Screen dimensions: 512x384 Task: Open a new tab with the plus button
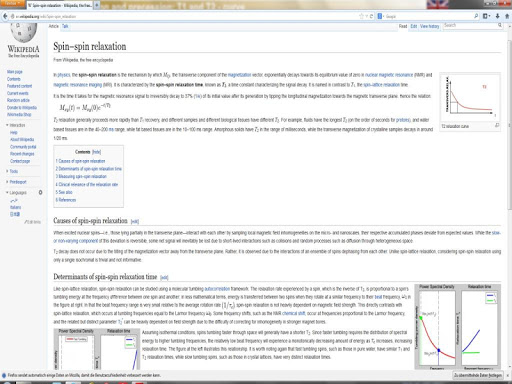(97, 5)
